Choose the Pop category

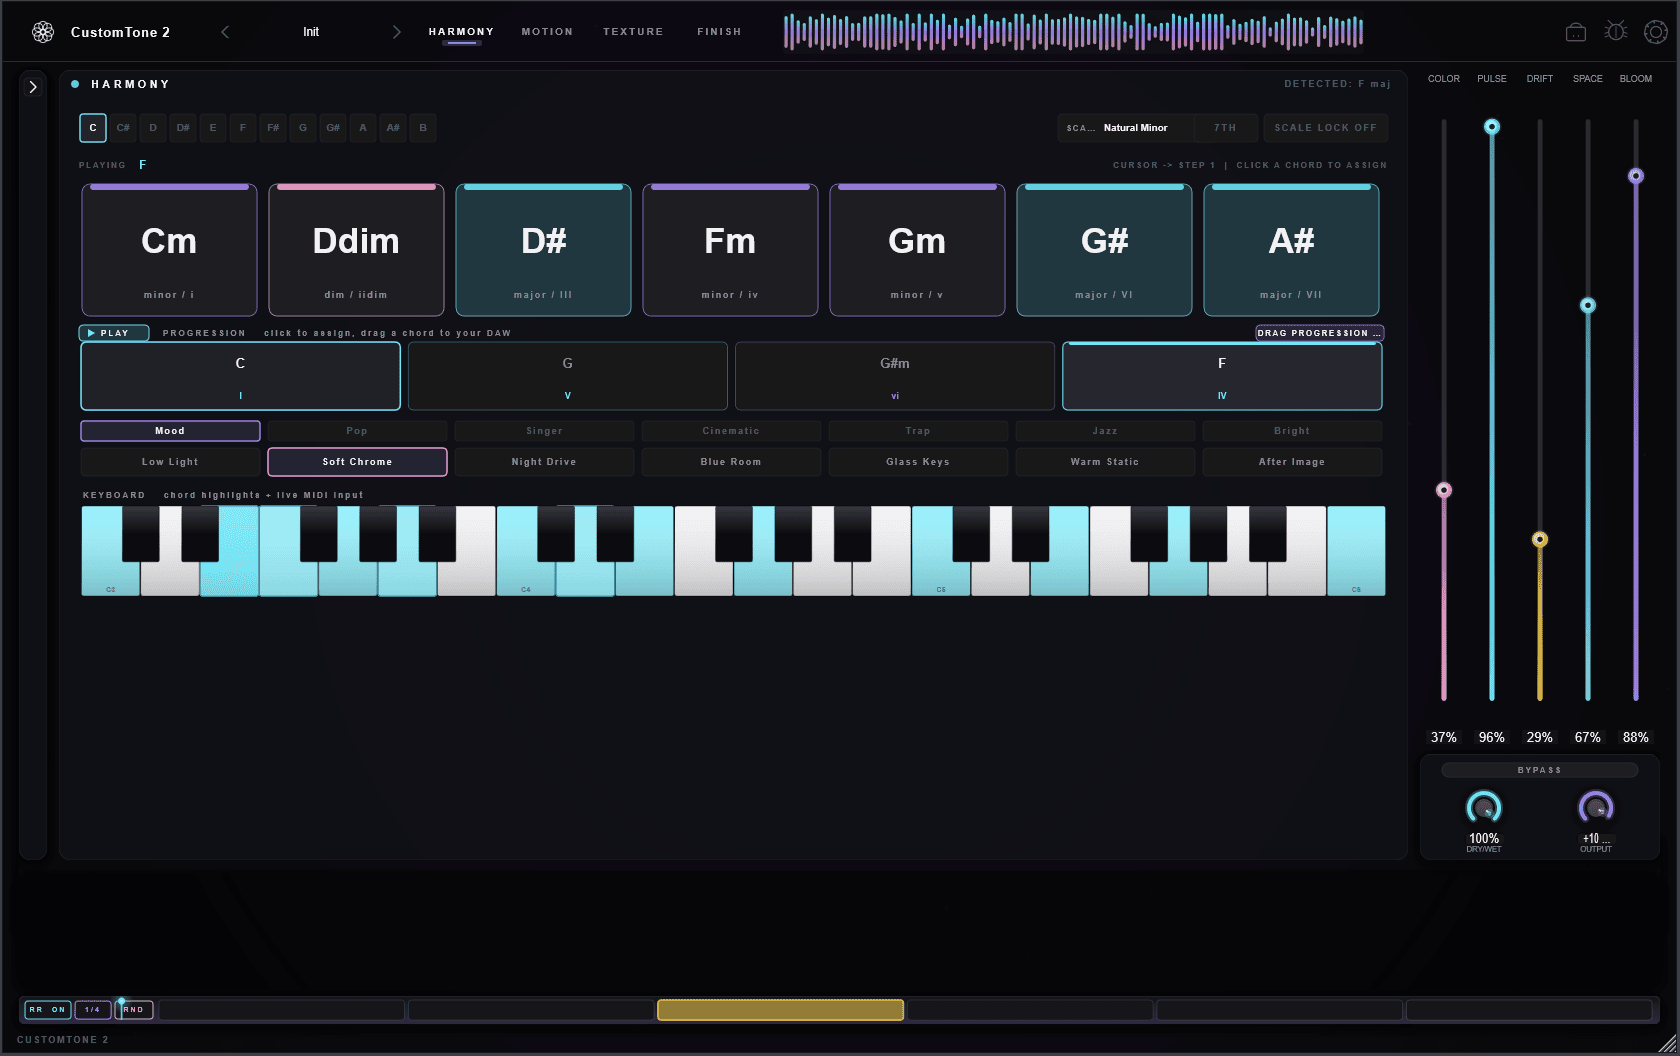tap(357, 431)
